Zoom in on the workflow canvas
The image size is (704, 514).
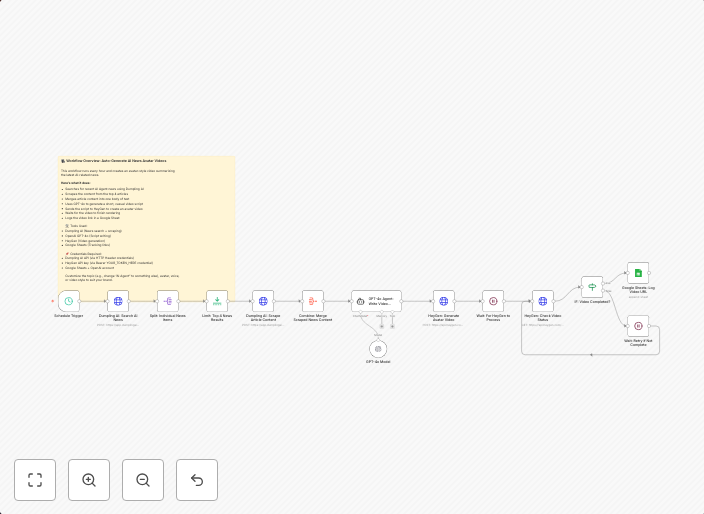pos(89,480)
